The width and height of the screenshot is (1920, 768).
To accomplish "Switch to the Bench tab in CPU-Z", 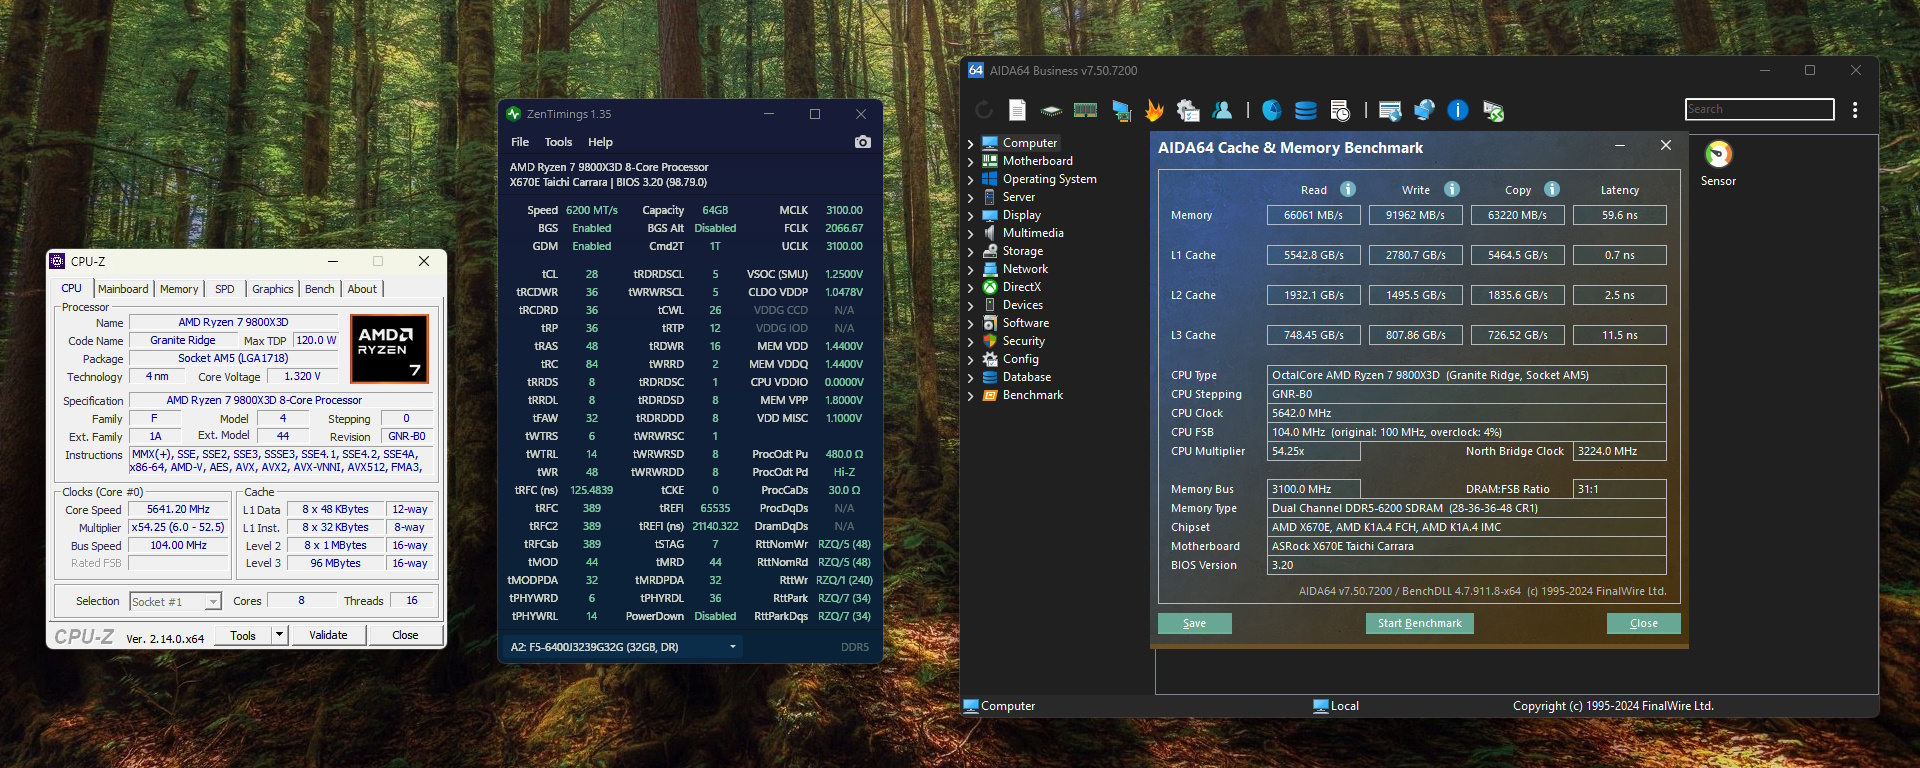I will click(319, 289).
